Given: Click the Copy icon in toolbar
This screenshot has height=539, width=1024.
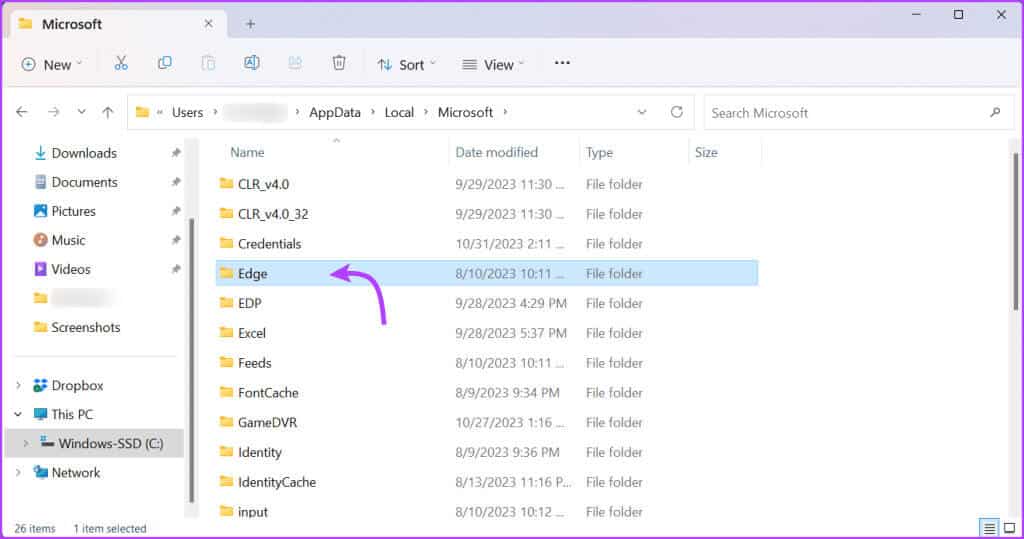Looking at the screenshot, I should [x=165, y=63].
